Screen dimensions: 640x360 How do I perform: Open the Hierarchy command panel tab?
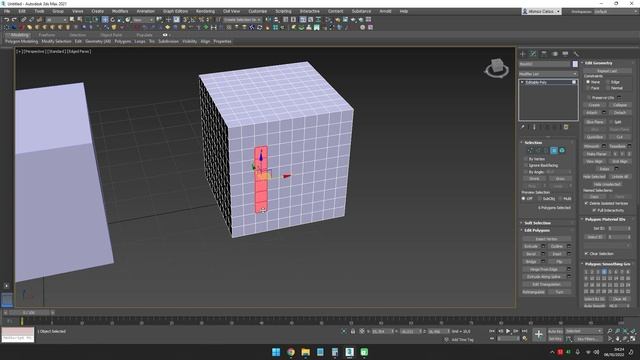[544, 54]
